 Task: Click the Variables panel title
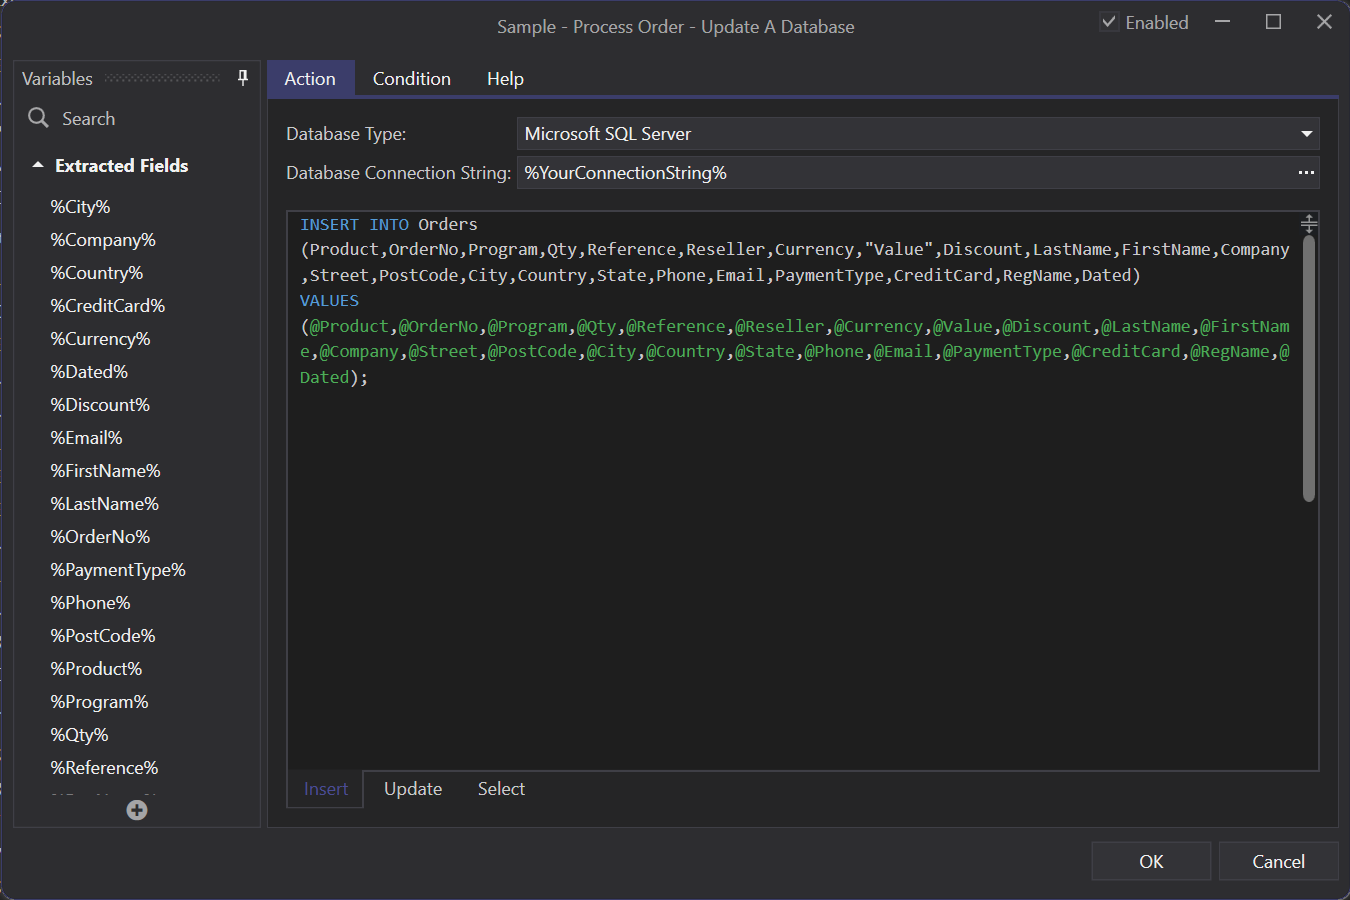(x=57, y=79)
